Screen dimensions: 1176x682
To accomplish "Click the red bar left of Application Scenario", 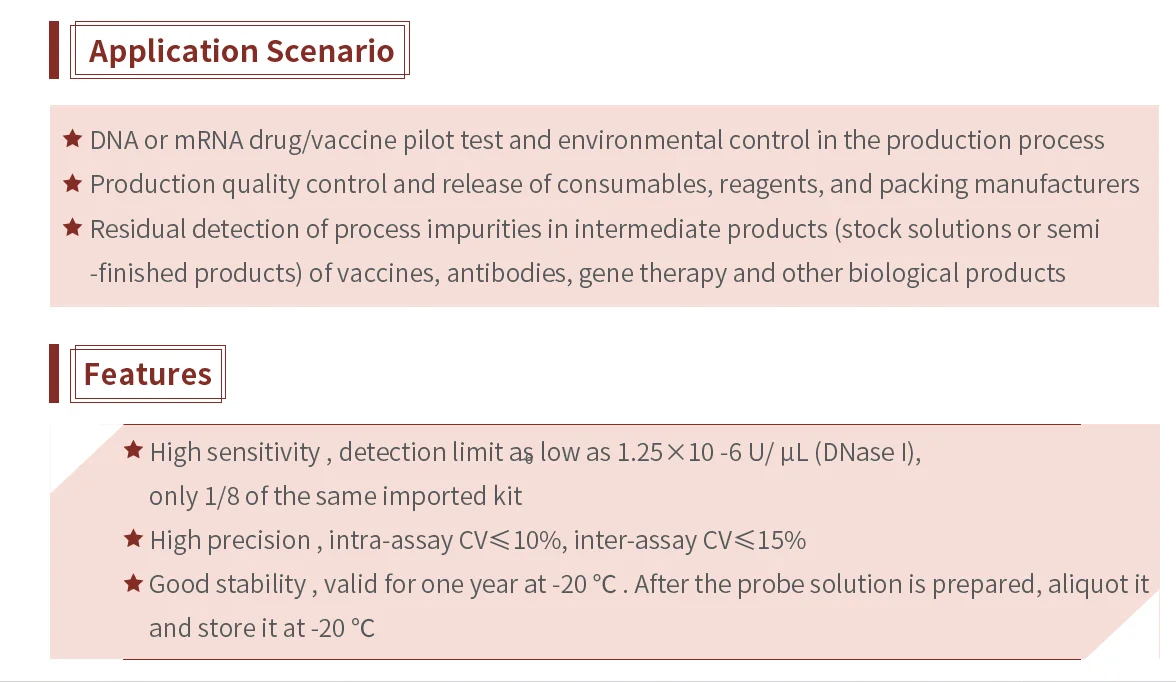I will point(54,50).
